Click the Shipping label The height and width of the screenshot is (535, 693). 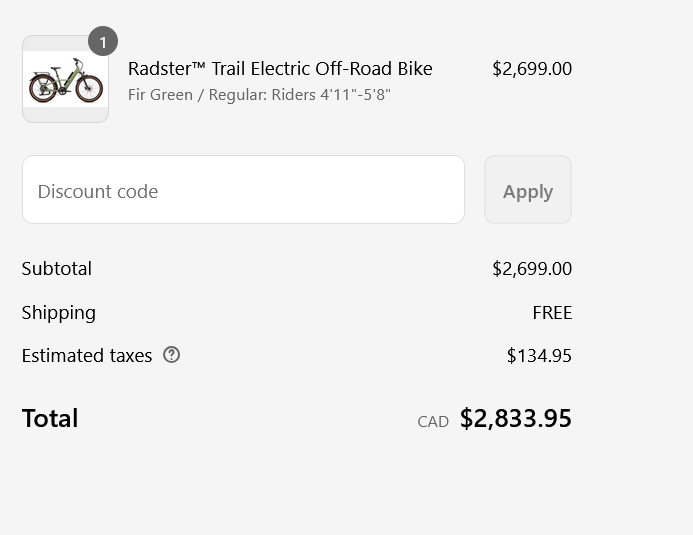tap(59, 313)
